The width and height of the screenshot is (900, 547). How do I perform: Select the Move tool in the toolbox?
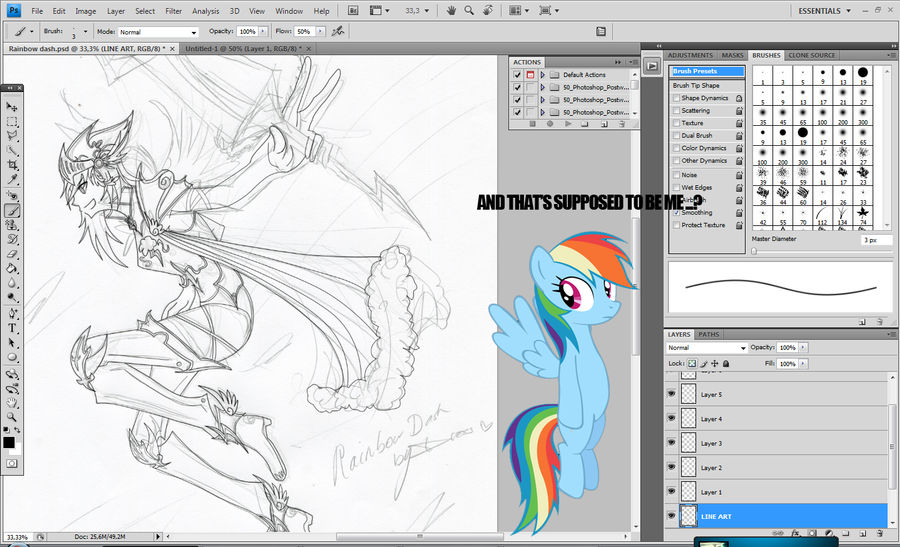pos(12,106)
